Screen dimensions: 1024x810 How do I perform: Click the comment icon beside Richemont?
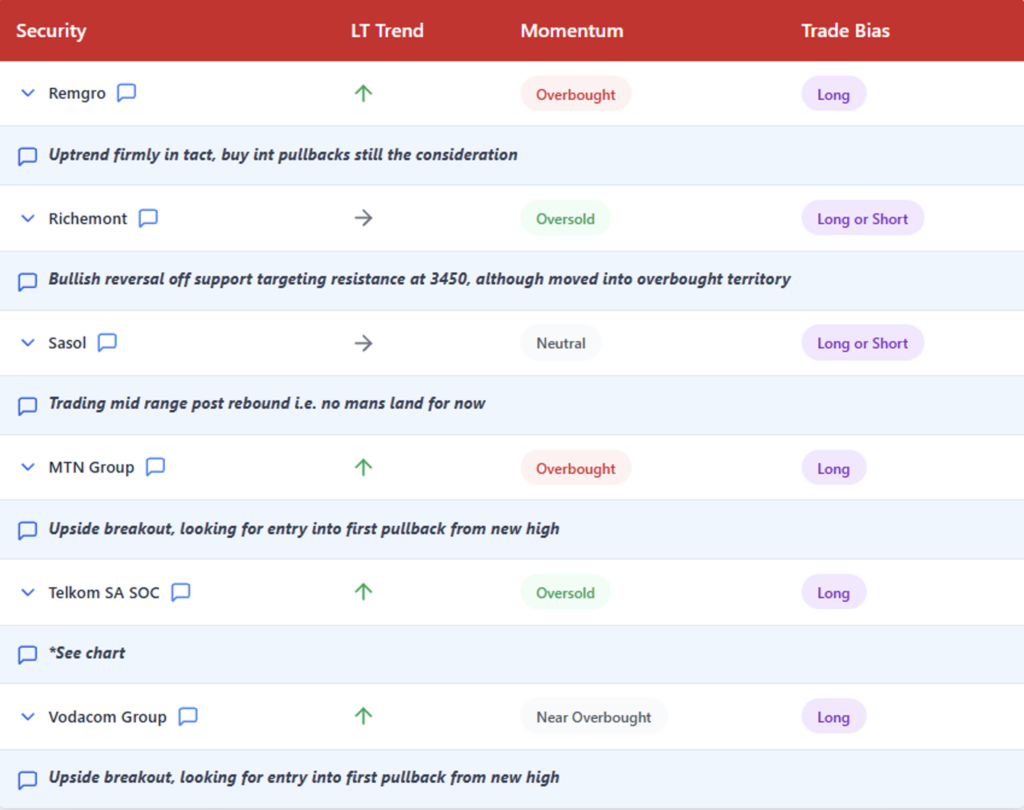148,218
